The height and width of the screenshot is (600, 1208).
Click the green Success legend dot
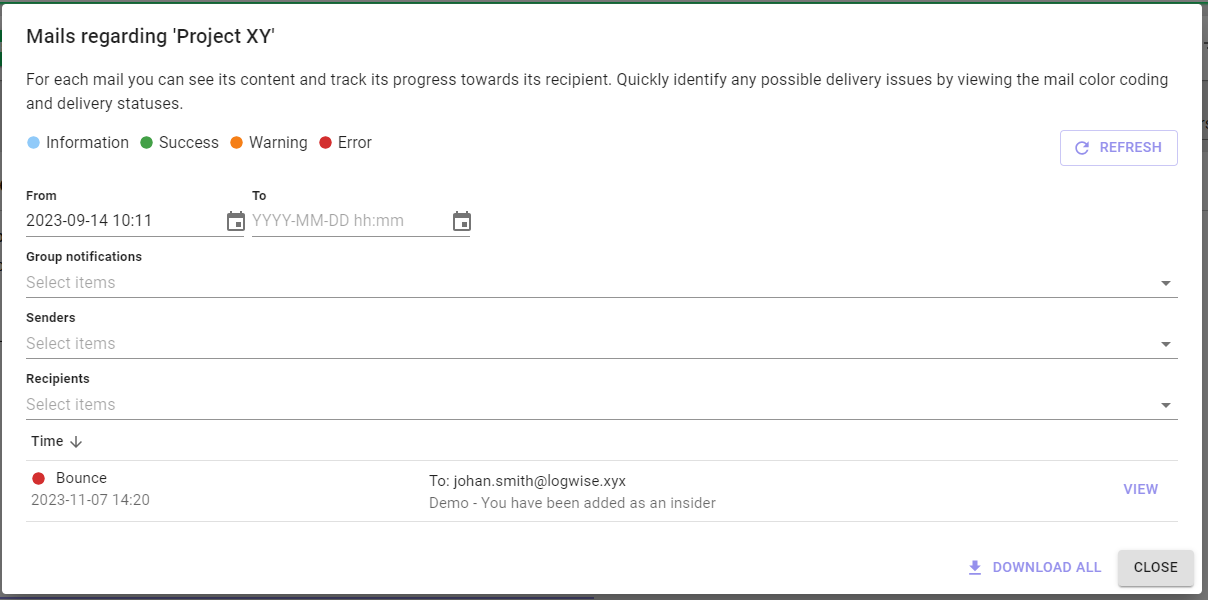(146, 143)
